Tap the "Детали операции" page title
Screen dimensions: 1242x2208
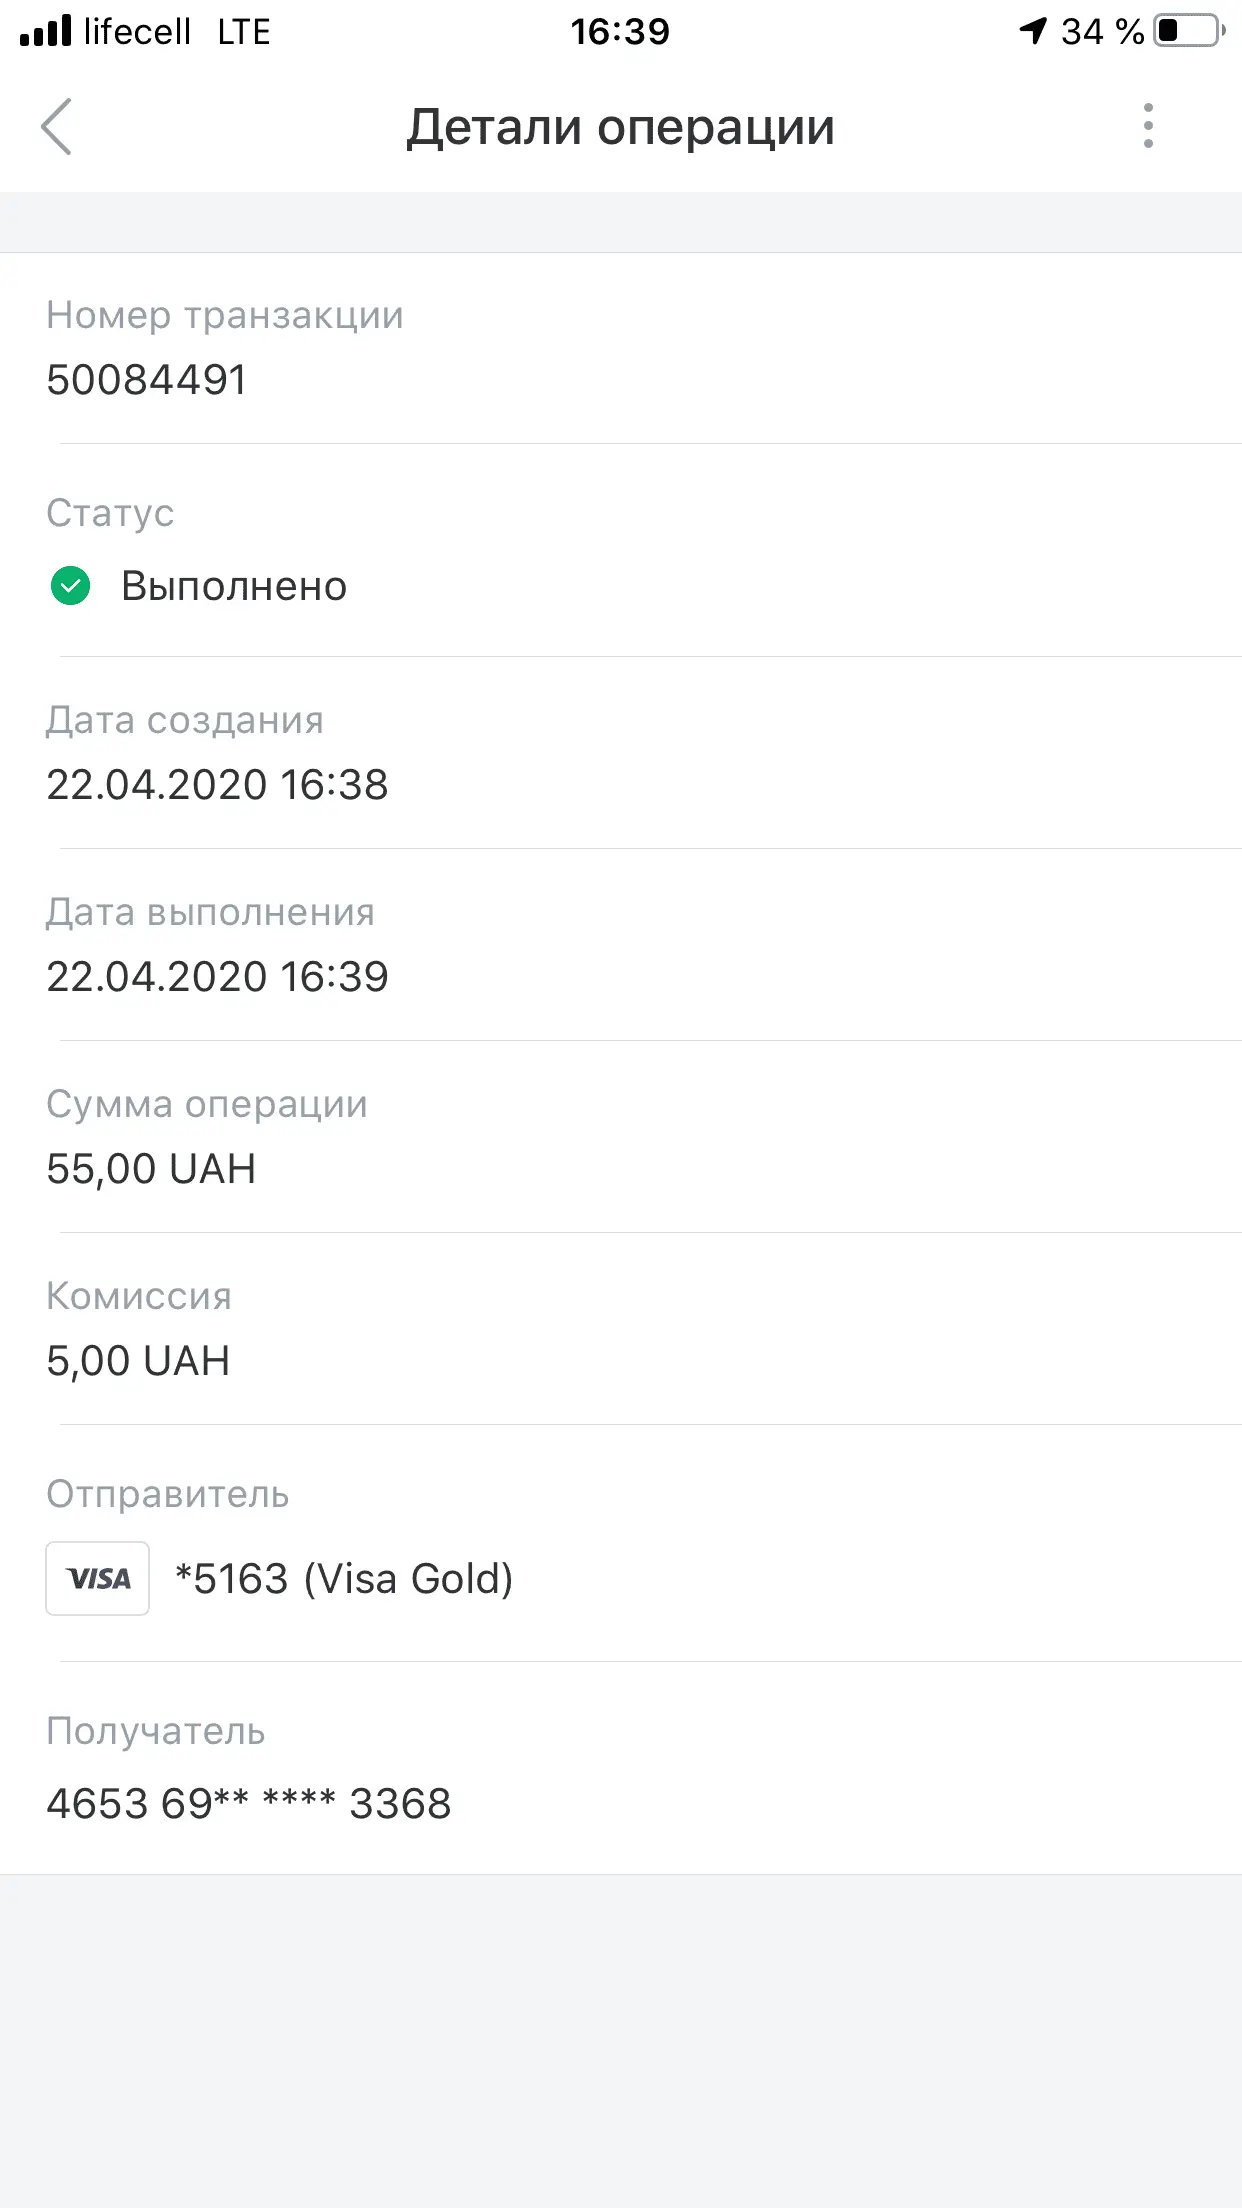coord(620,127)
